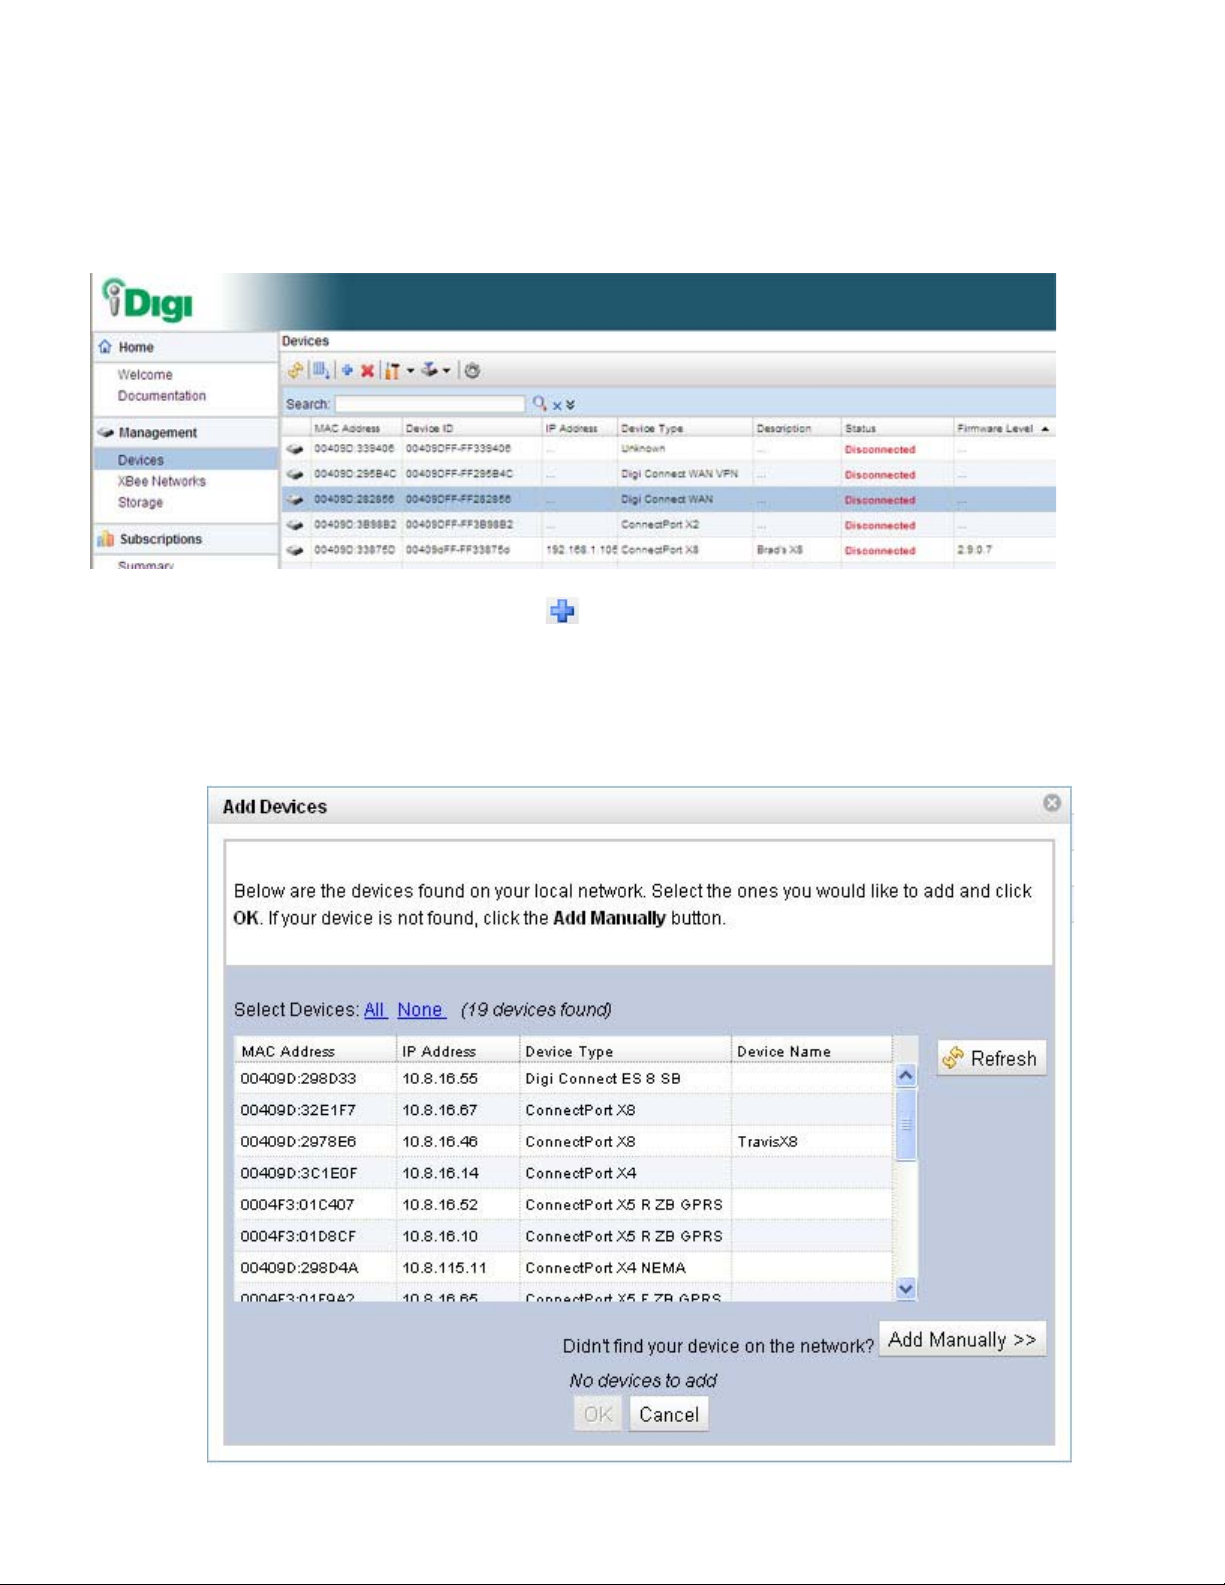Viewport: 1225px width, 1585px height.
Task: Click the Home icon in the sidebar
Action: pyautogui.click(x=105, y=347)
